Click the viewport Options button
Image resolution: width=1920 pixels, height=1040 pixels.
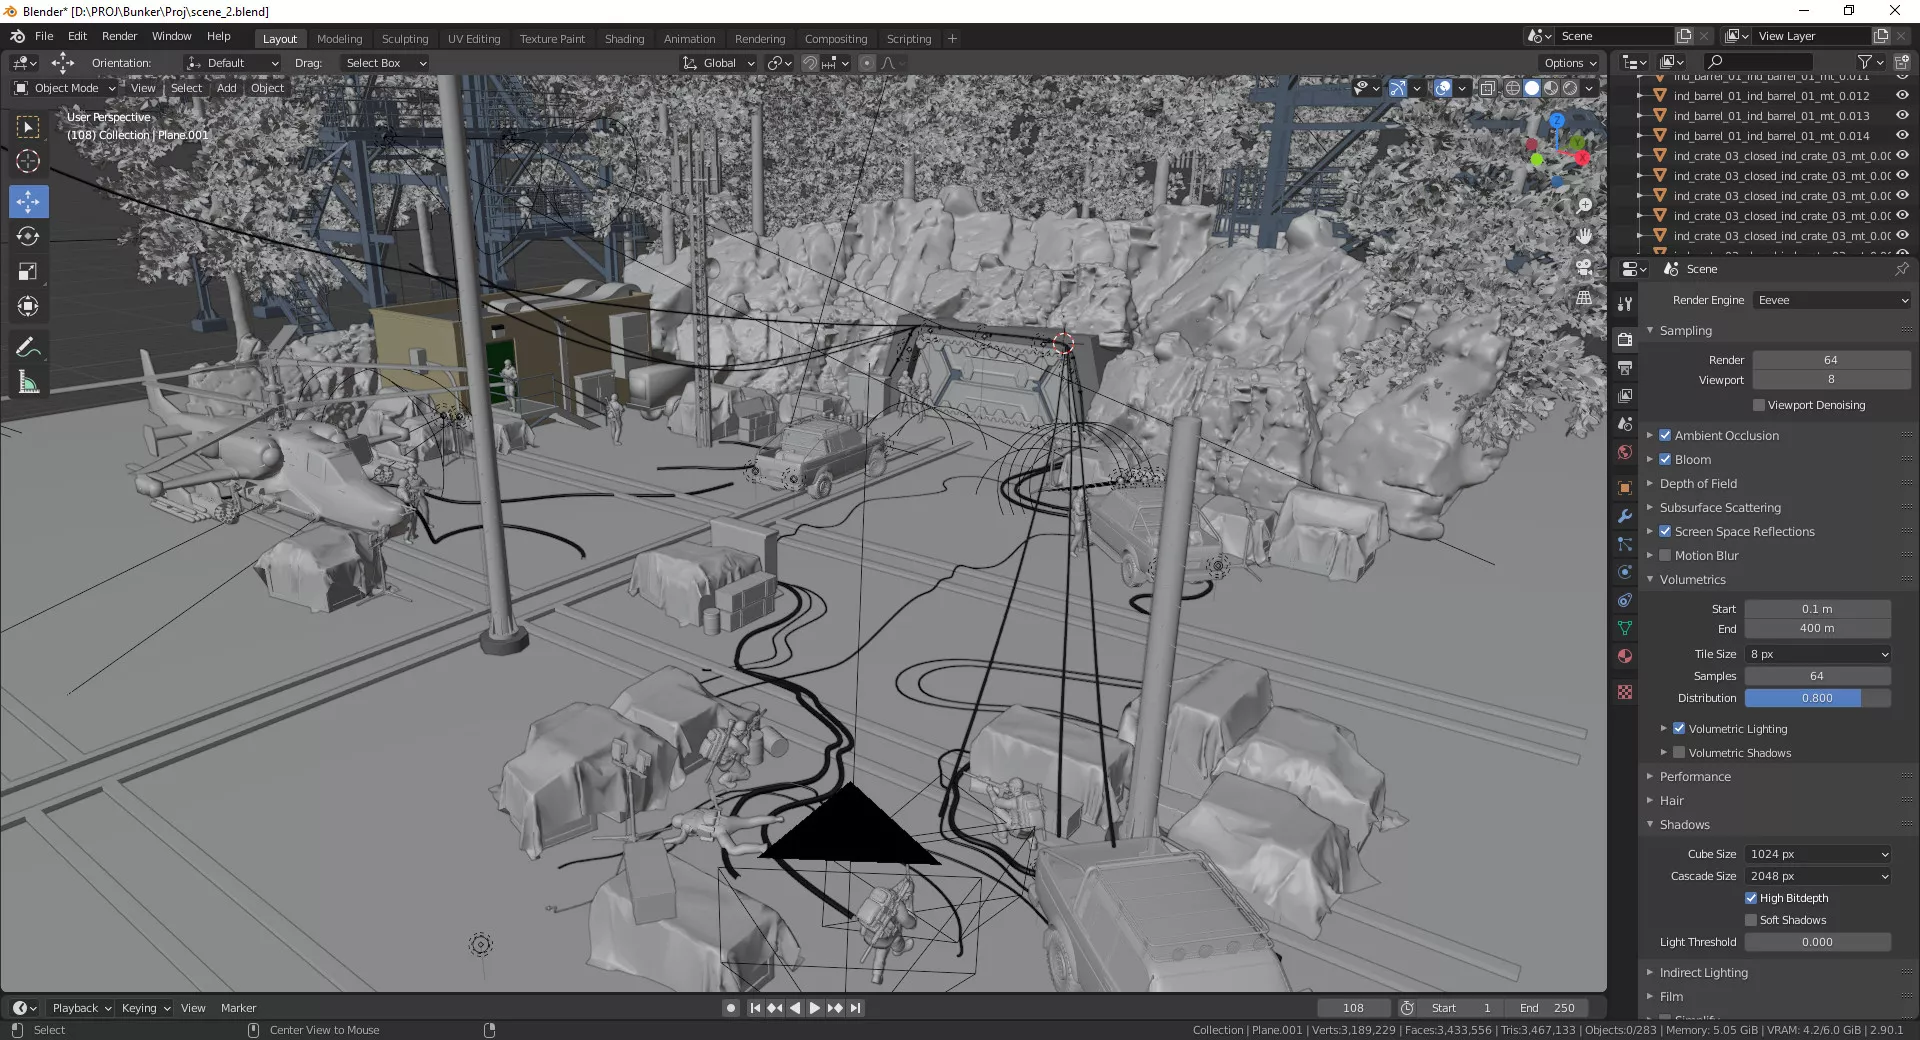[1570, 63]
